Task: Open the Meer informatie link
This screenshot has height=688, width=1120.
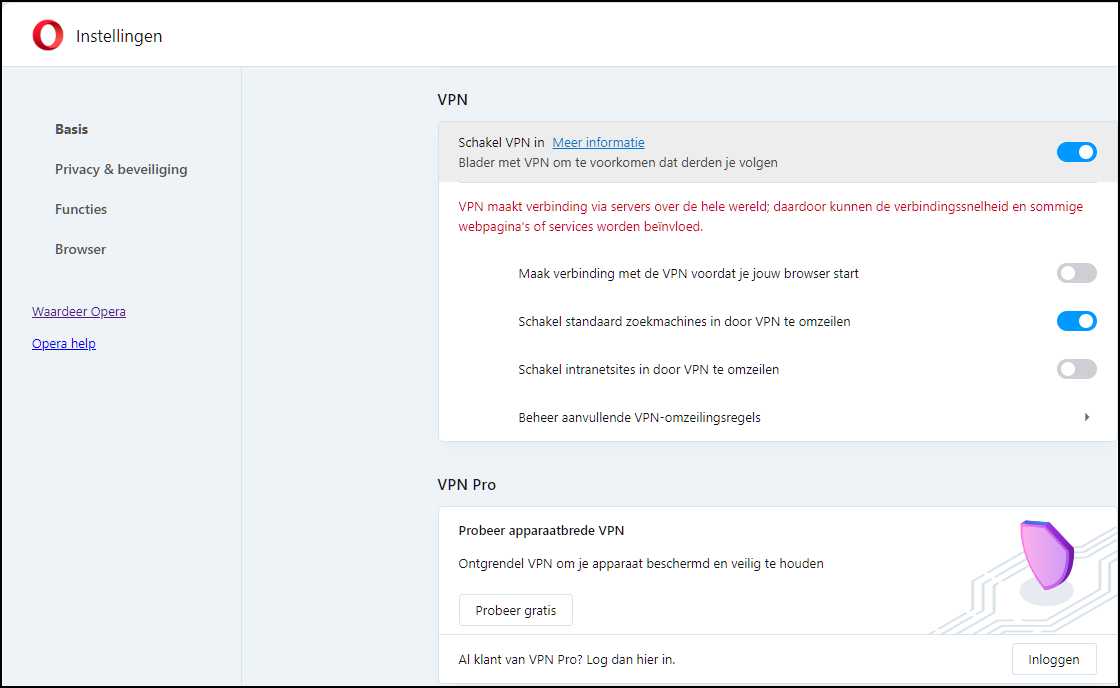Action: click(x=599, y=143)
